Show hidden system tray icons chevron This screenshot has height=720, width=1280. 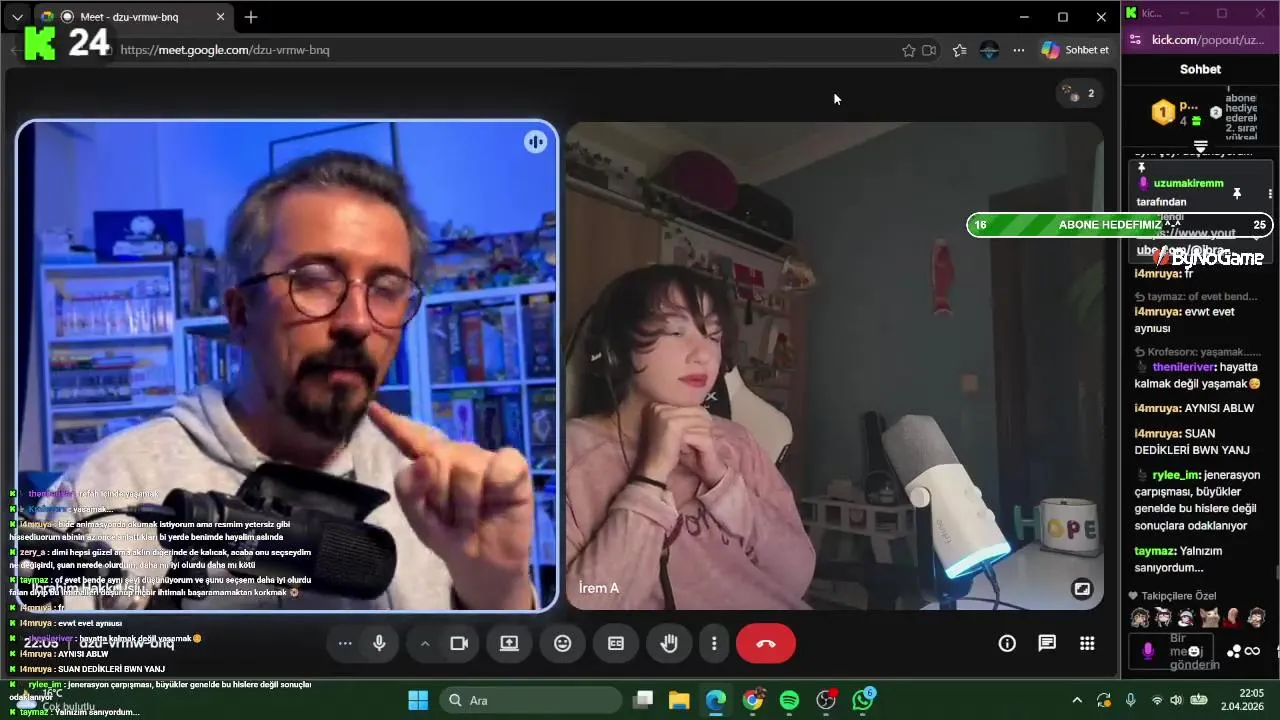coord(1077,700)
